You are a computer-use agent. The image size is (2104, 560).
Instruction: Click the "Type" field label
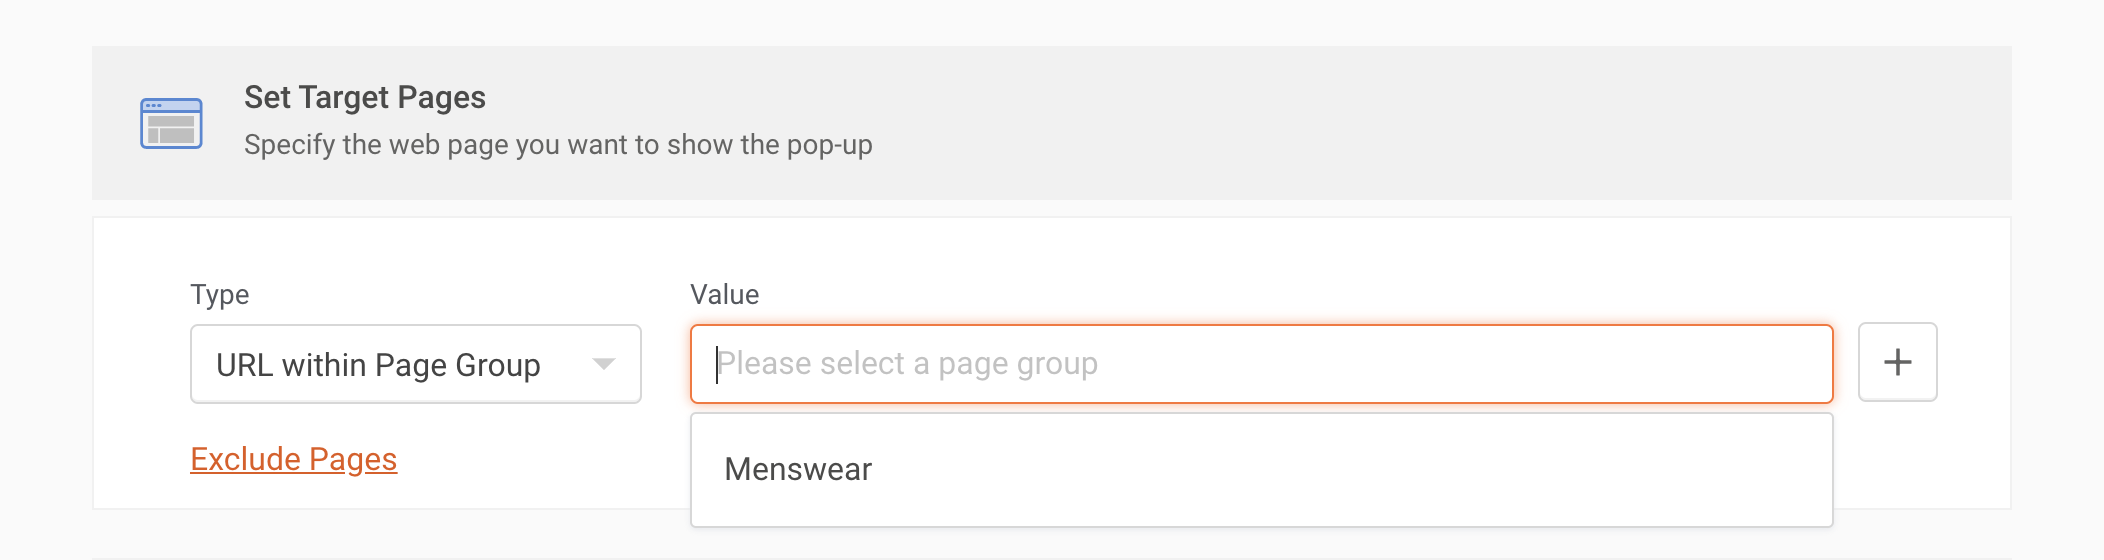[219, 295]
